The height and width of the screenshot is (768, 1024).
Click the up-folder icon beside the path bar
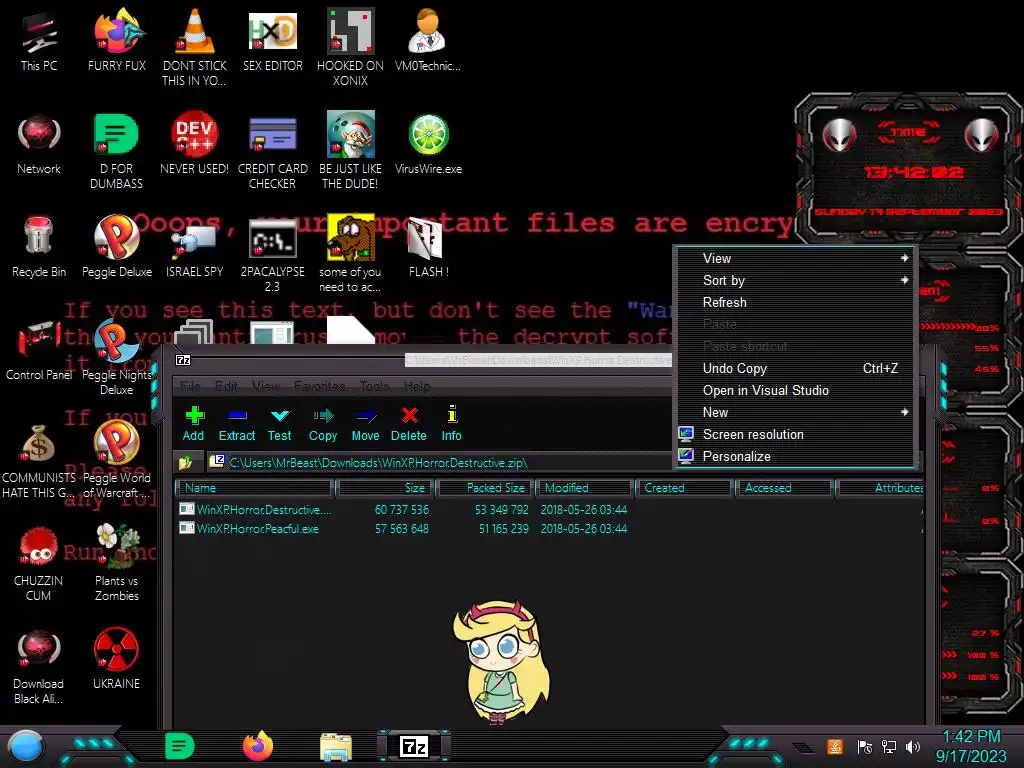pyautogui.click(x=185, y=463)
